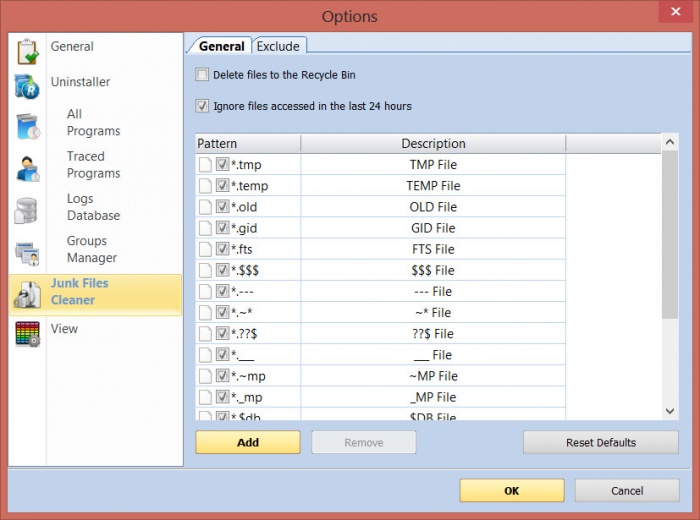Image resolution: width=700 pixels, height=520 pixels.
Task: Sort by the Description column header
Action: pyautogui.click(x=433, y=144)
